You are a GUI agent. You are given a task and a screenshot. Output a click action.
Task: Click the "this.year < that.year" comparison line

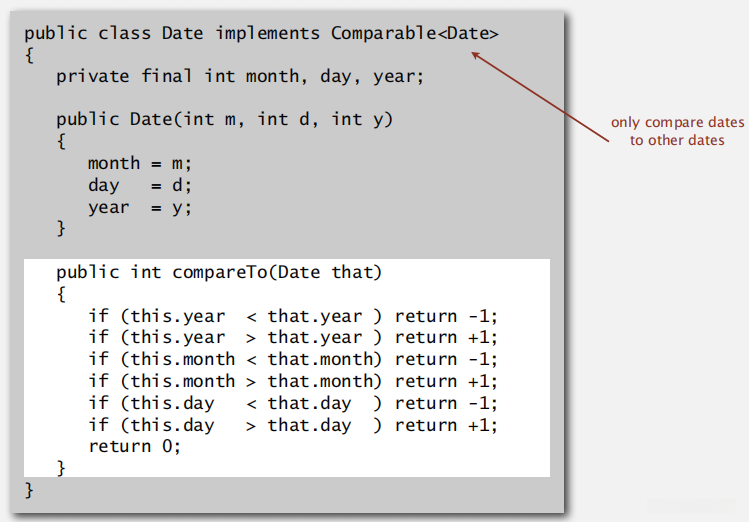click(x=292, y=316)
